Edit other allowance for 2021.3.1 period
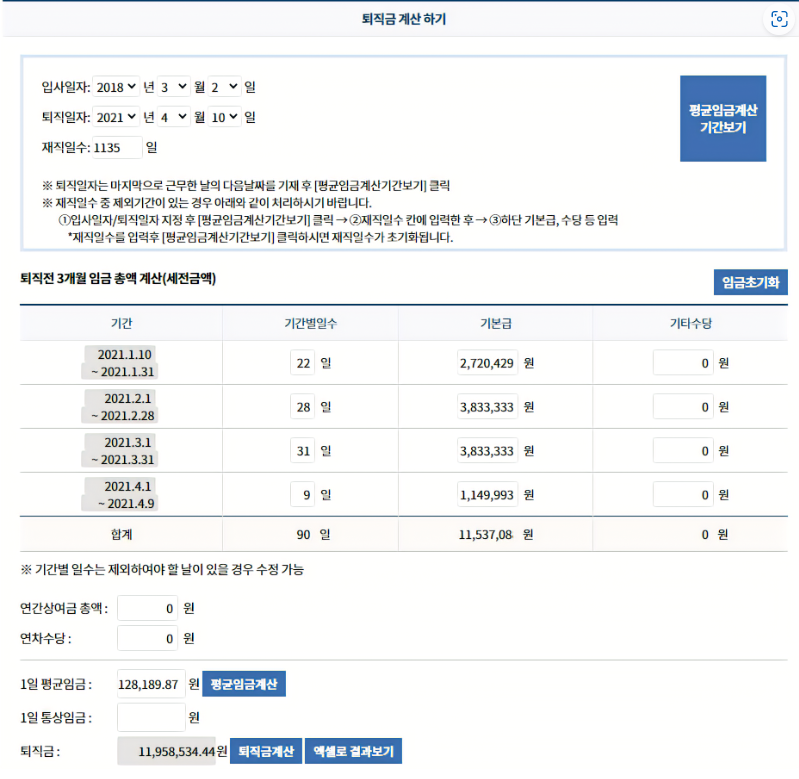Viewport: 799px width, 779px height. point(683,451)
